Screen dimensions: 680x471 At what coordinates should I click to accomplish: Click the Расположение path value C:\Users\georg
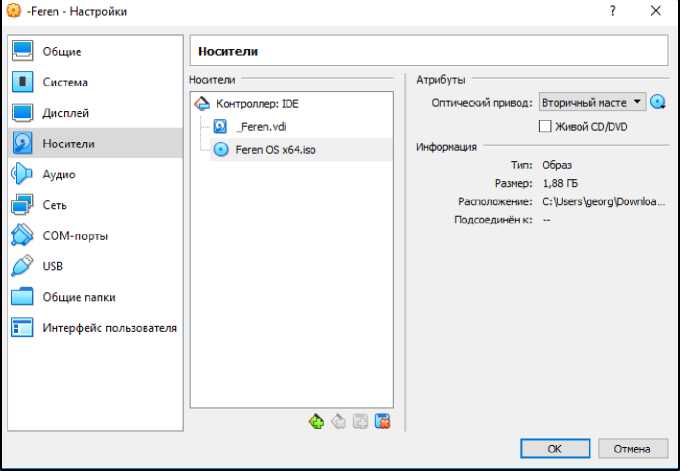[603, 202]
